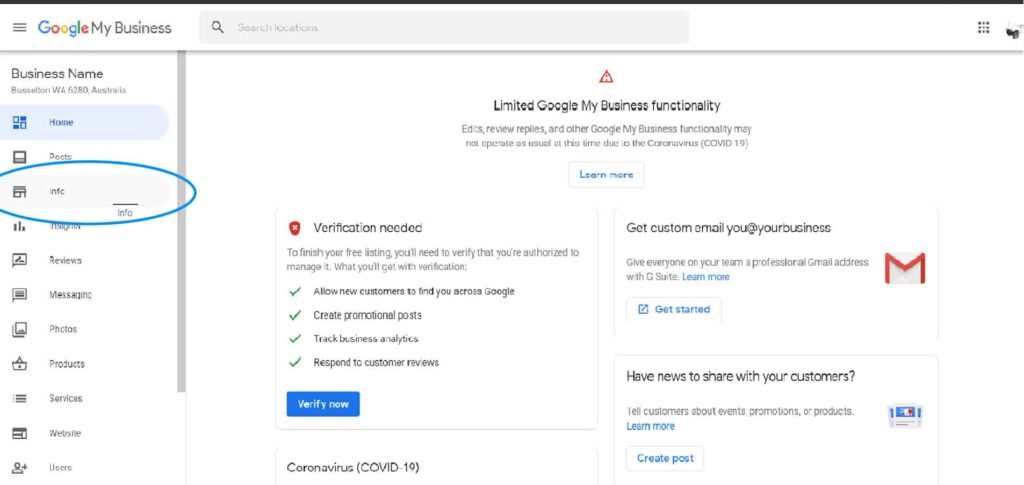This screenshot has width=1024, height=485.
Task: Open Reviews in the sidebar
Action: (x=84, y=260)
